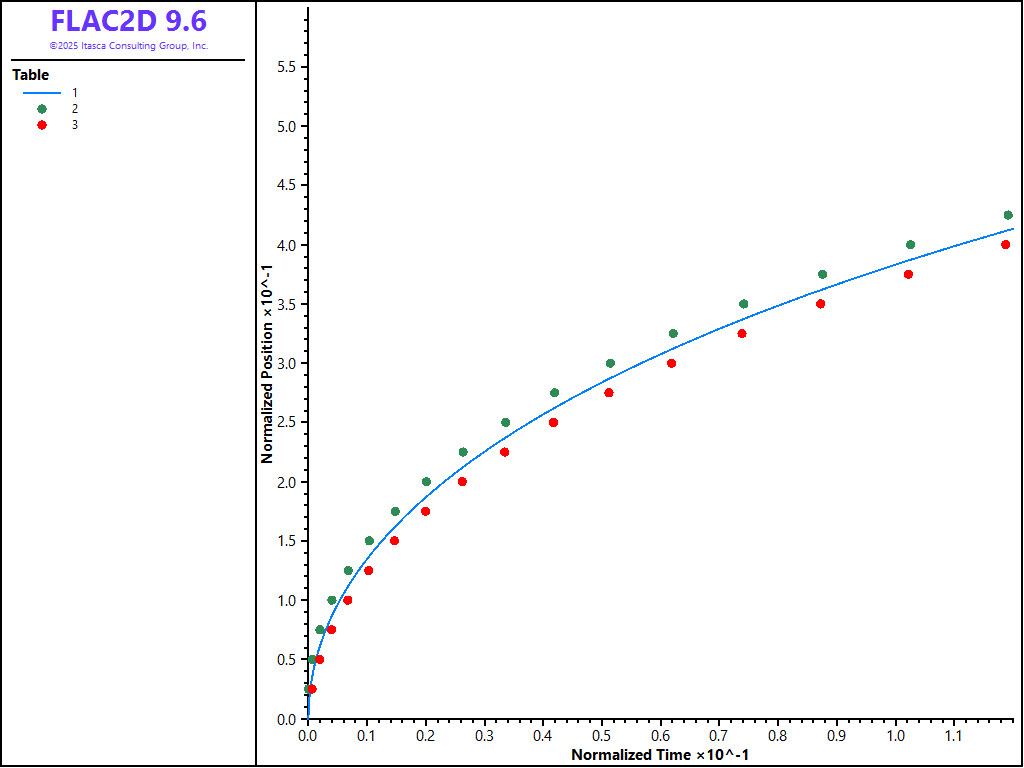
Task: Click the rightmost red data point
Action: 1006,244
